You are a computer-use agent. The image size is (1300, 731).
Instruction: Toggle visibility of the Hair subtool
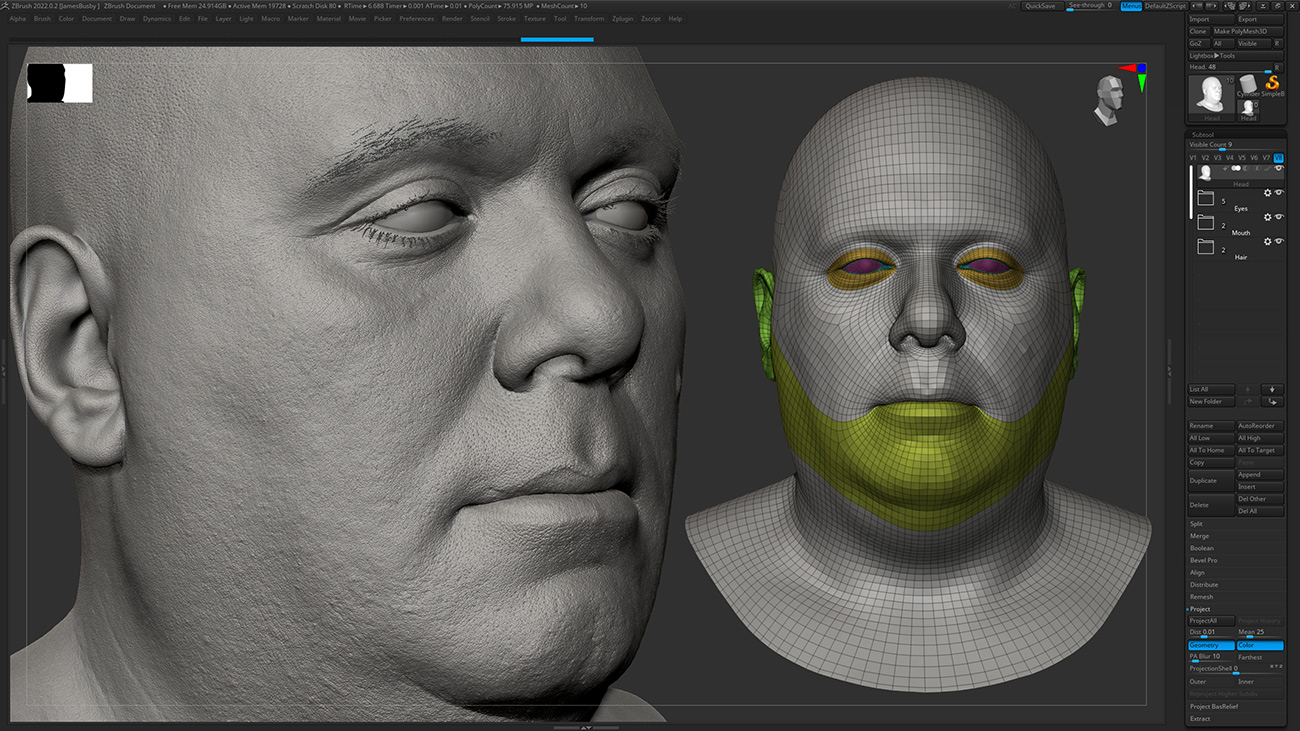pos(1281,241)
